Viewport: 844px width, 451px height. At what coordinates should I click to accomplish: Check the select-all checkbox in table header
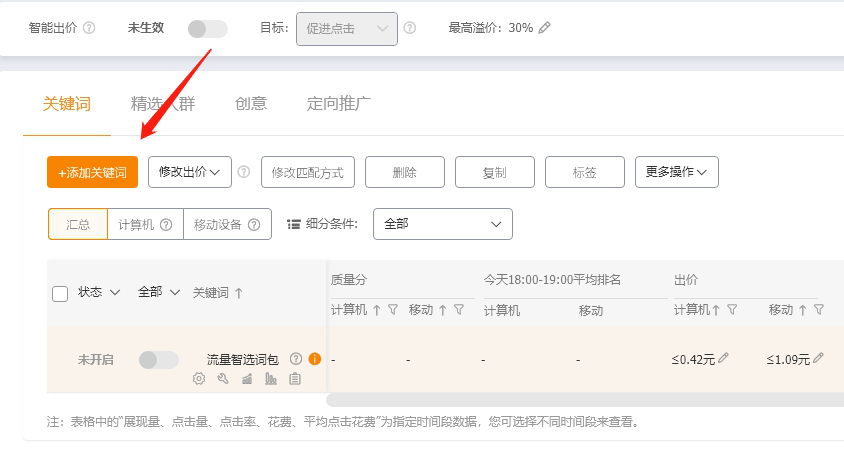coord(60,293)
